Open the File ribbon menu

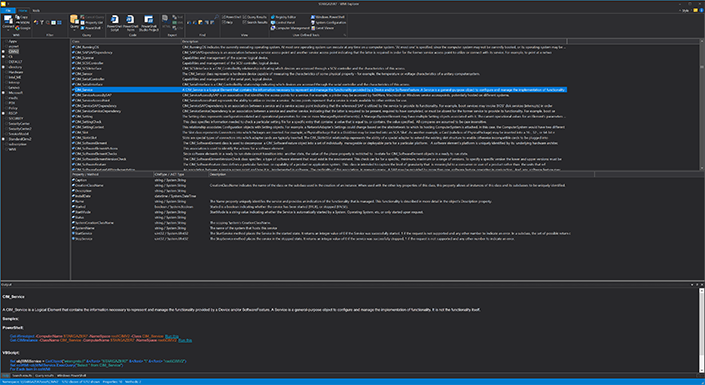pyautogui.click(x=8, y=10)
